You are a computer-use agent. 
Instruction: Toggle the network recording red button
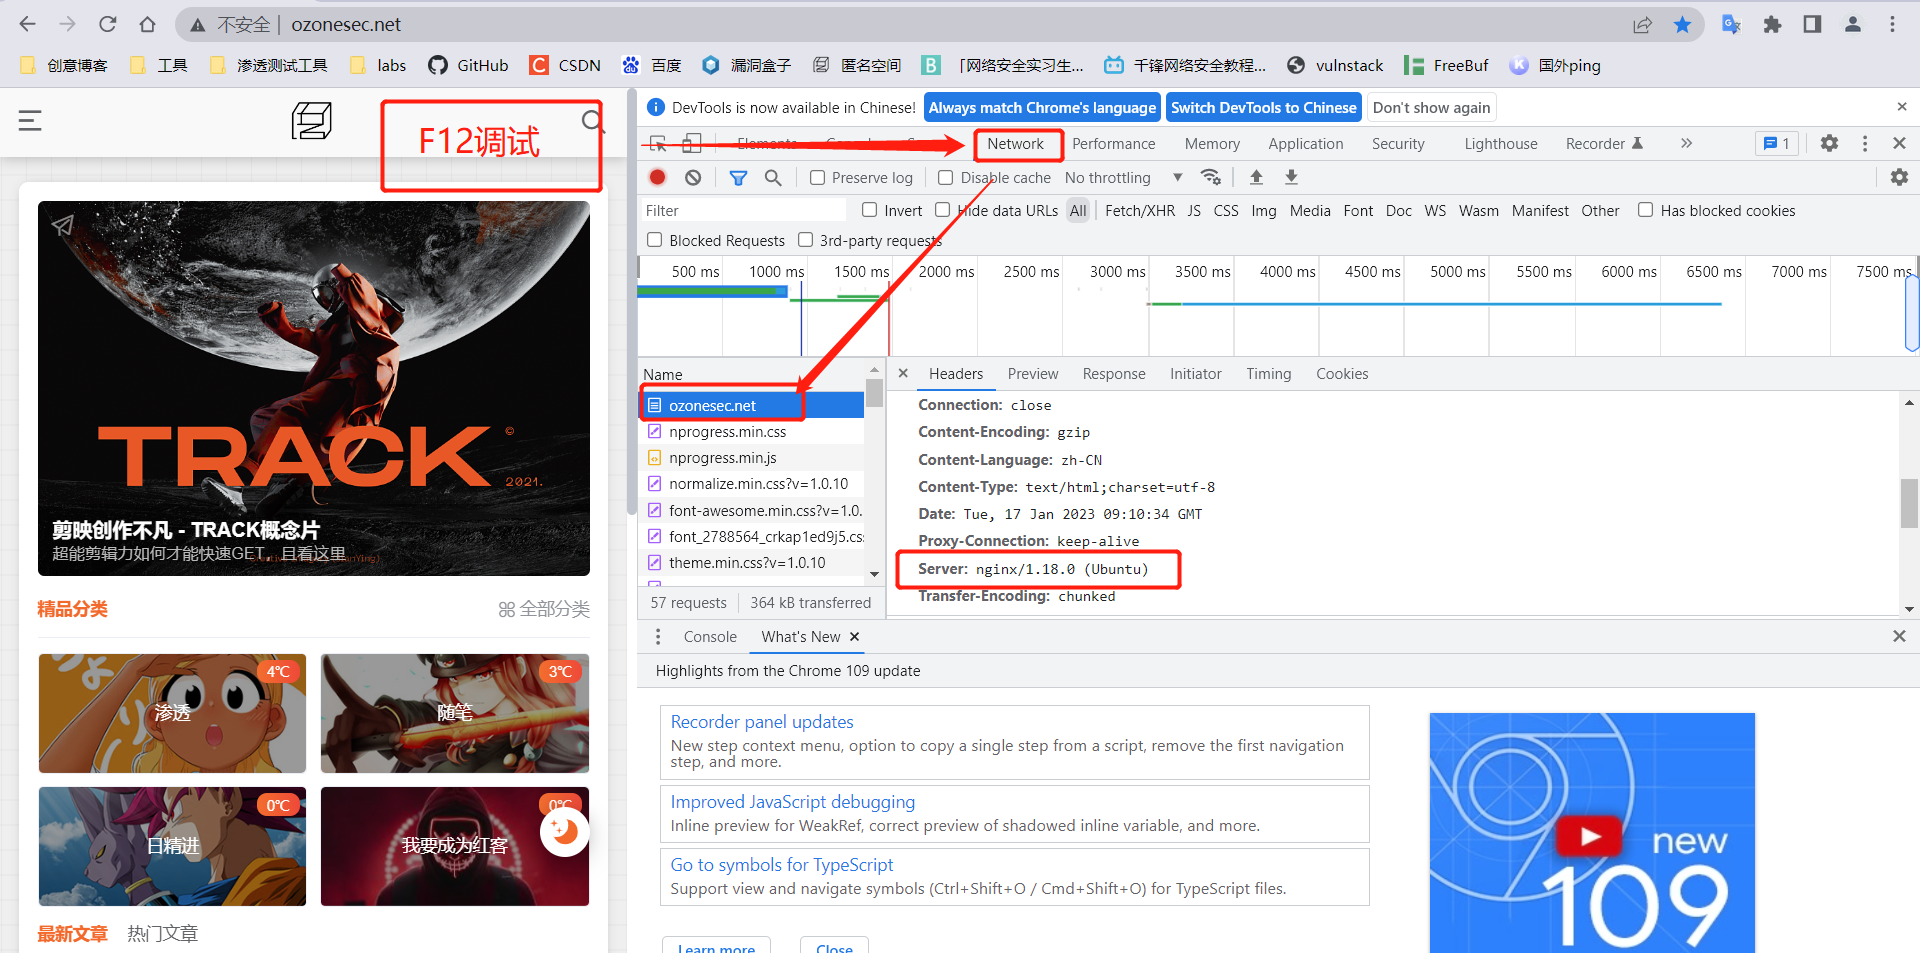point(657,177)
